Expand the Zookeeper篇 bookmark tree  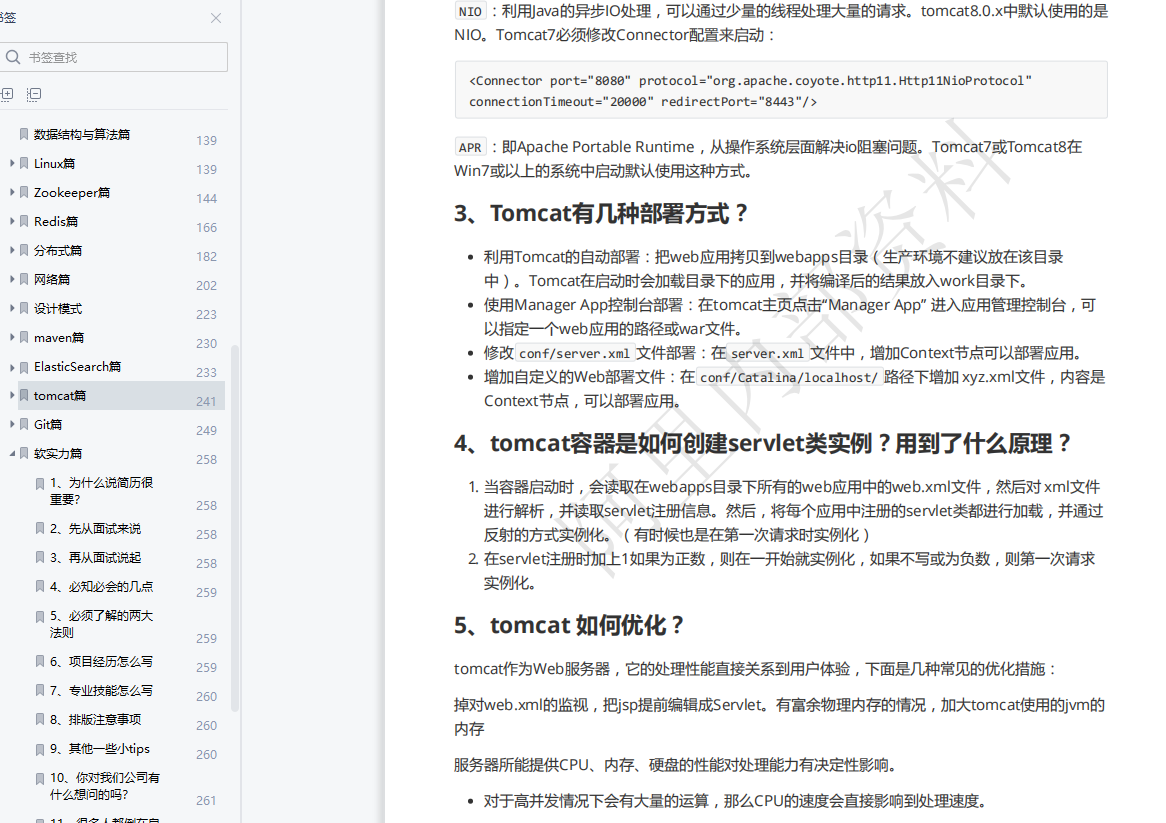(11, 192)
